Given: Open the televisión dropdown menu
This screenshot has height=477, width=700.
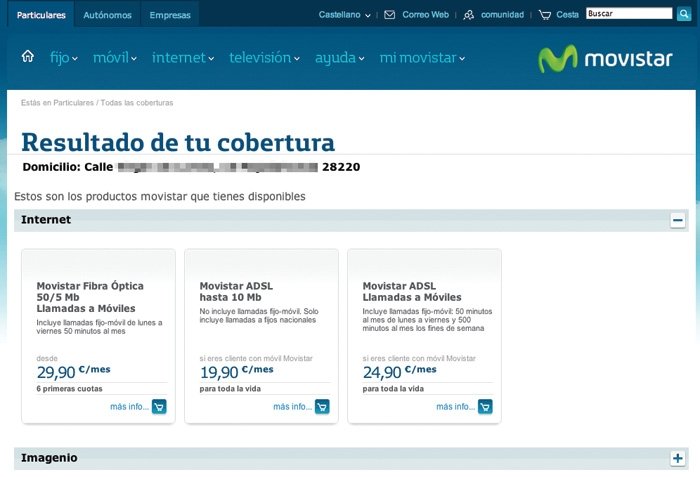Looking at the screenshot, I should [264, 58].
